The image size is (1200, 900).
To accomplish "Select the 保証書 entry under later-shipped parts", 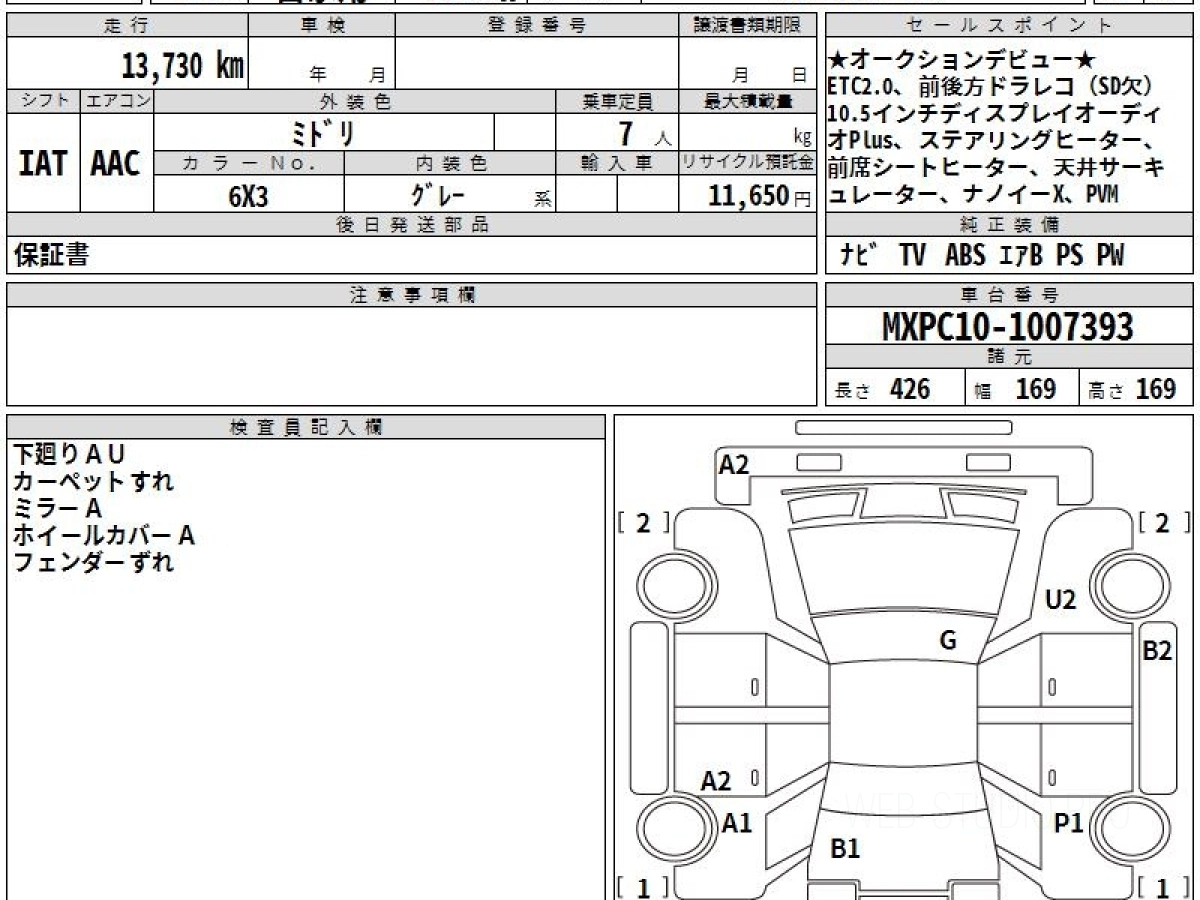I will point(51,256).
